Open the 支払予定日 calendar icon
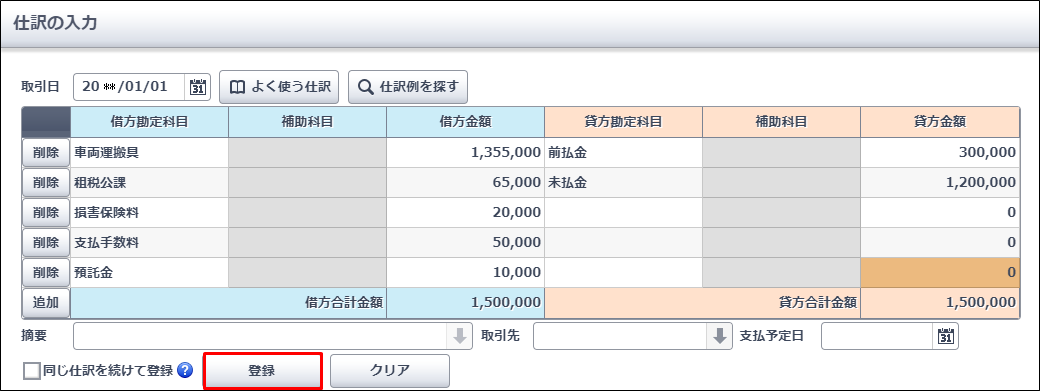The image size is (1040, 391). [945, 336]
